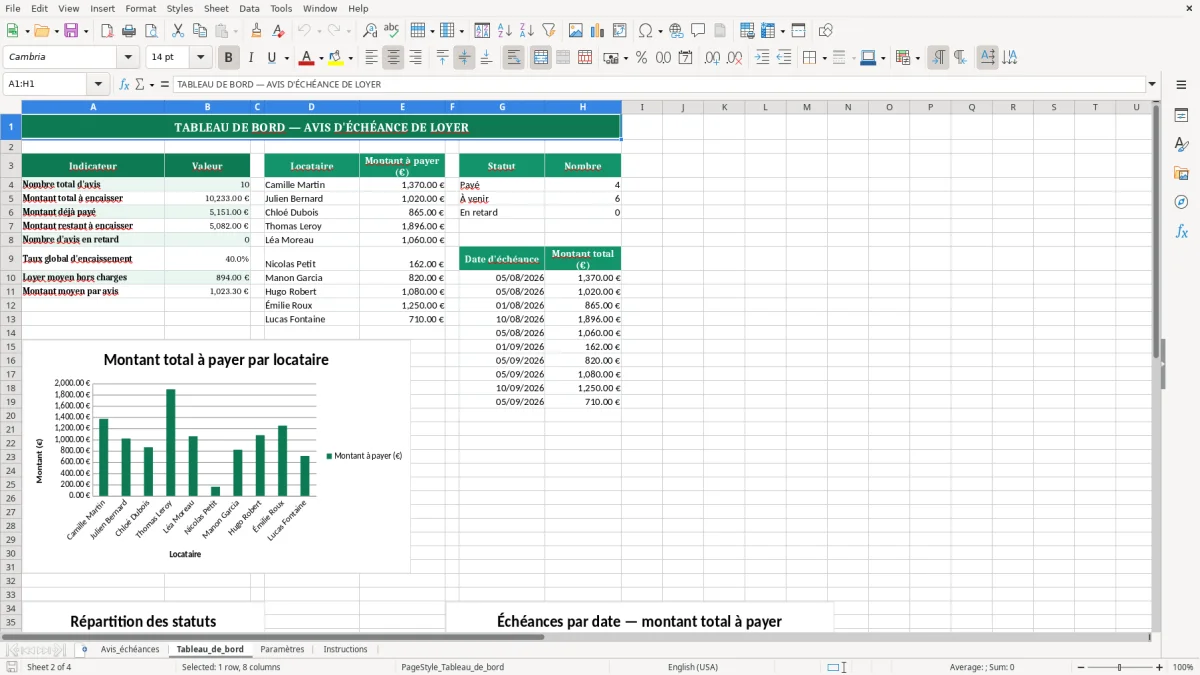Switch to the Instructions sheet tab
Image resolution: width=1200 pixels, height=675 pixels.
click(345, 649)
